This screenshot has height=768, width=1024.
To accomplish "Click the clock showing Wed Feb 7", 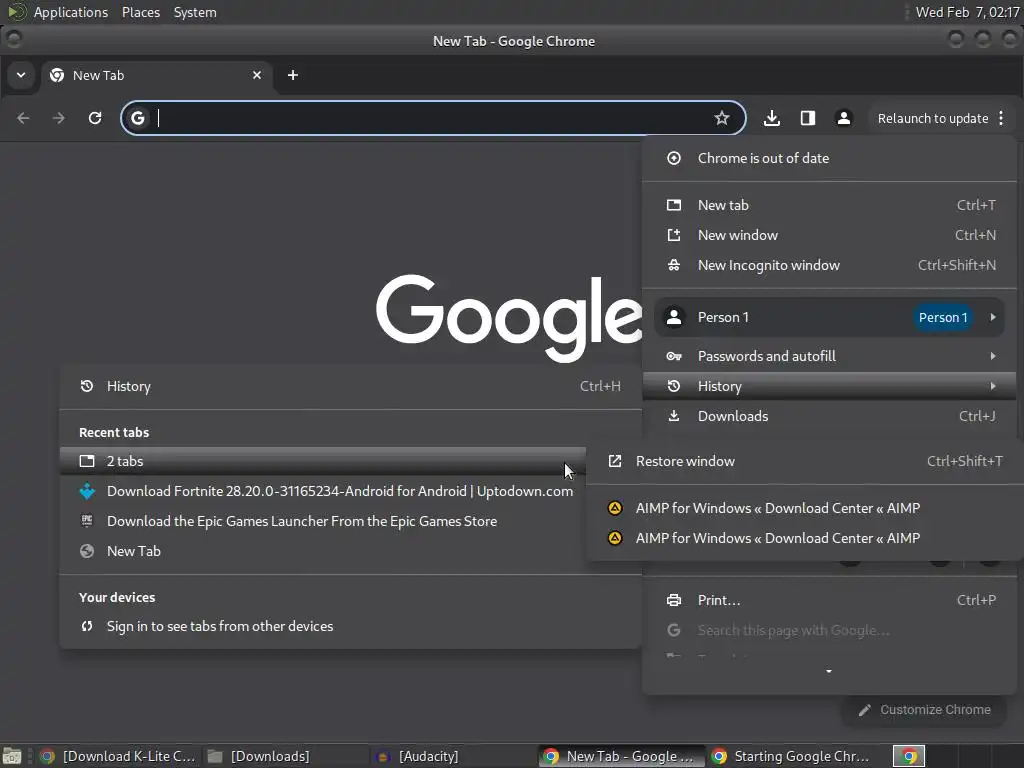I will point(967,12).
